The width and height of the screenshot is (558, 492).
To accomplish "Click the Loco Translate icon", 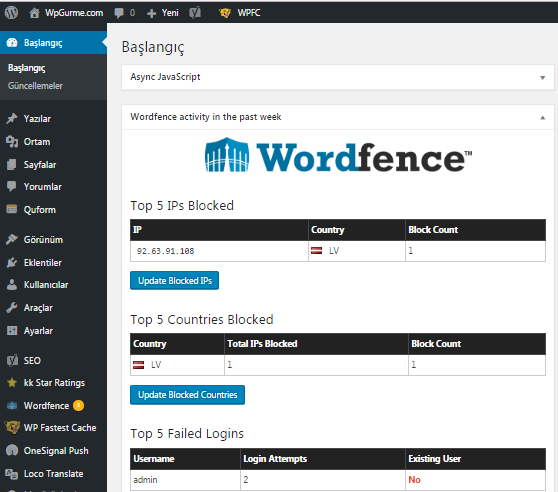I will click(12, 474).
